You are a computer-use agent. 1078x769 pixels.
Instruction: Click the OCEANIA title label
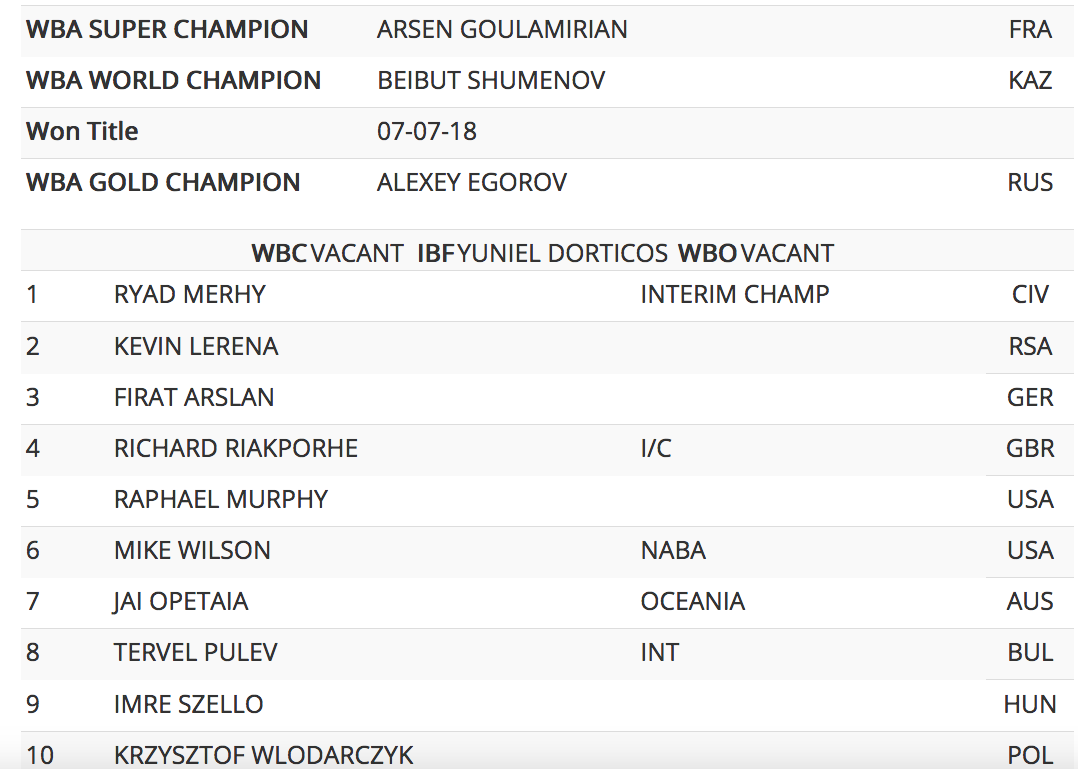click(693, 602)
